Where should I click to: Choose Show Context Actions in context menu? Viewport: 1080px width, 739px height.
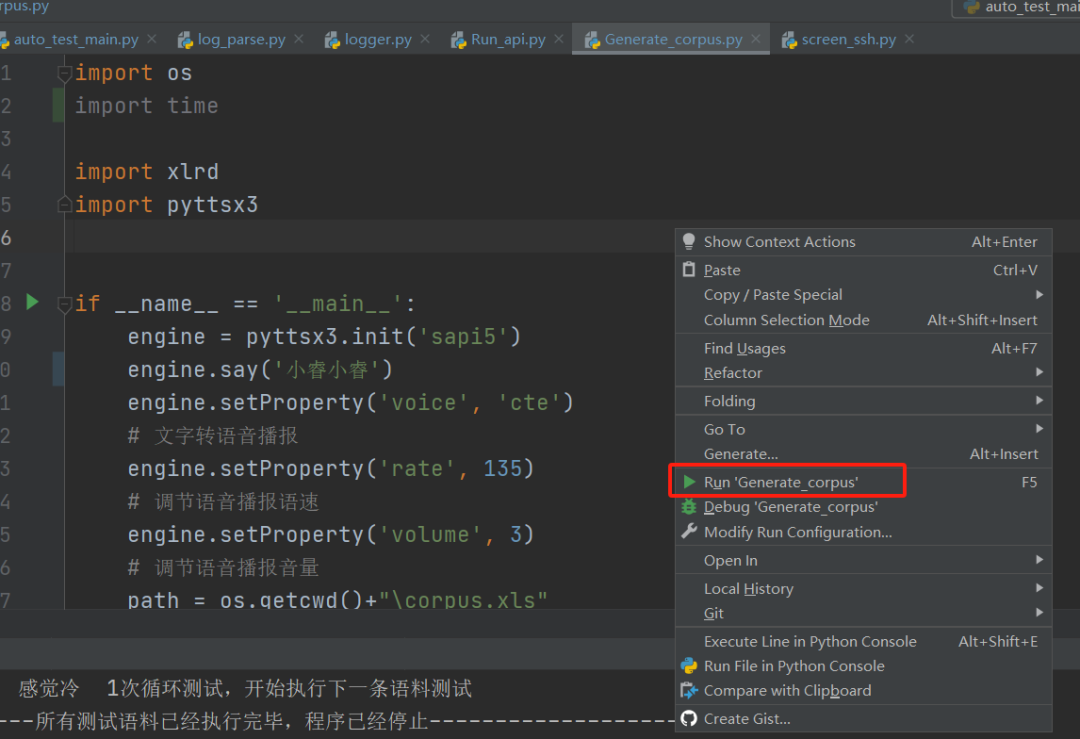point(864,242)
